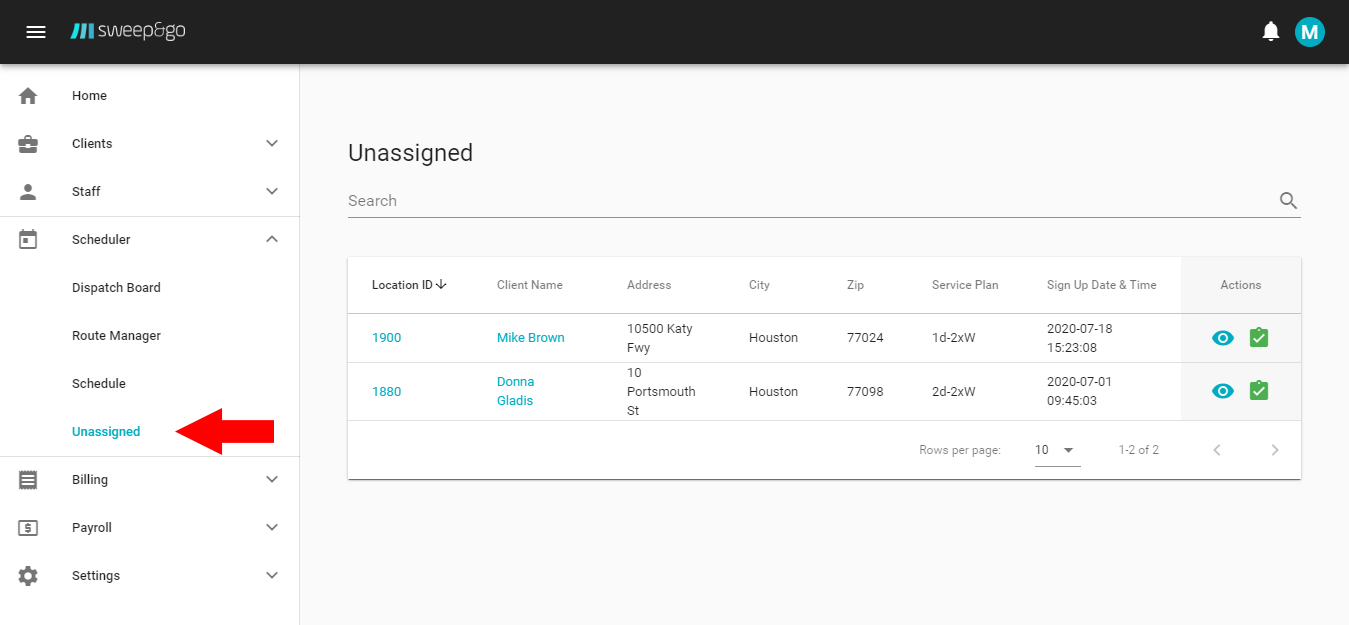Go to the next page arrow
This screenshot has height=625, width=1349.
[1274, 450]
